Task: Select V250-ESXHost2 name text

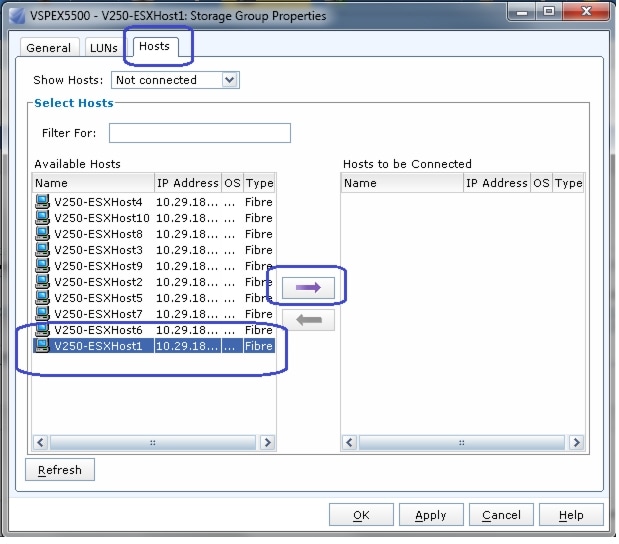Action: (98, 282)
